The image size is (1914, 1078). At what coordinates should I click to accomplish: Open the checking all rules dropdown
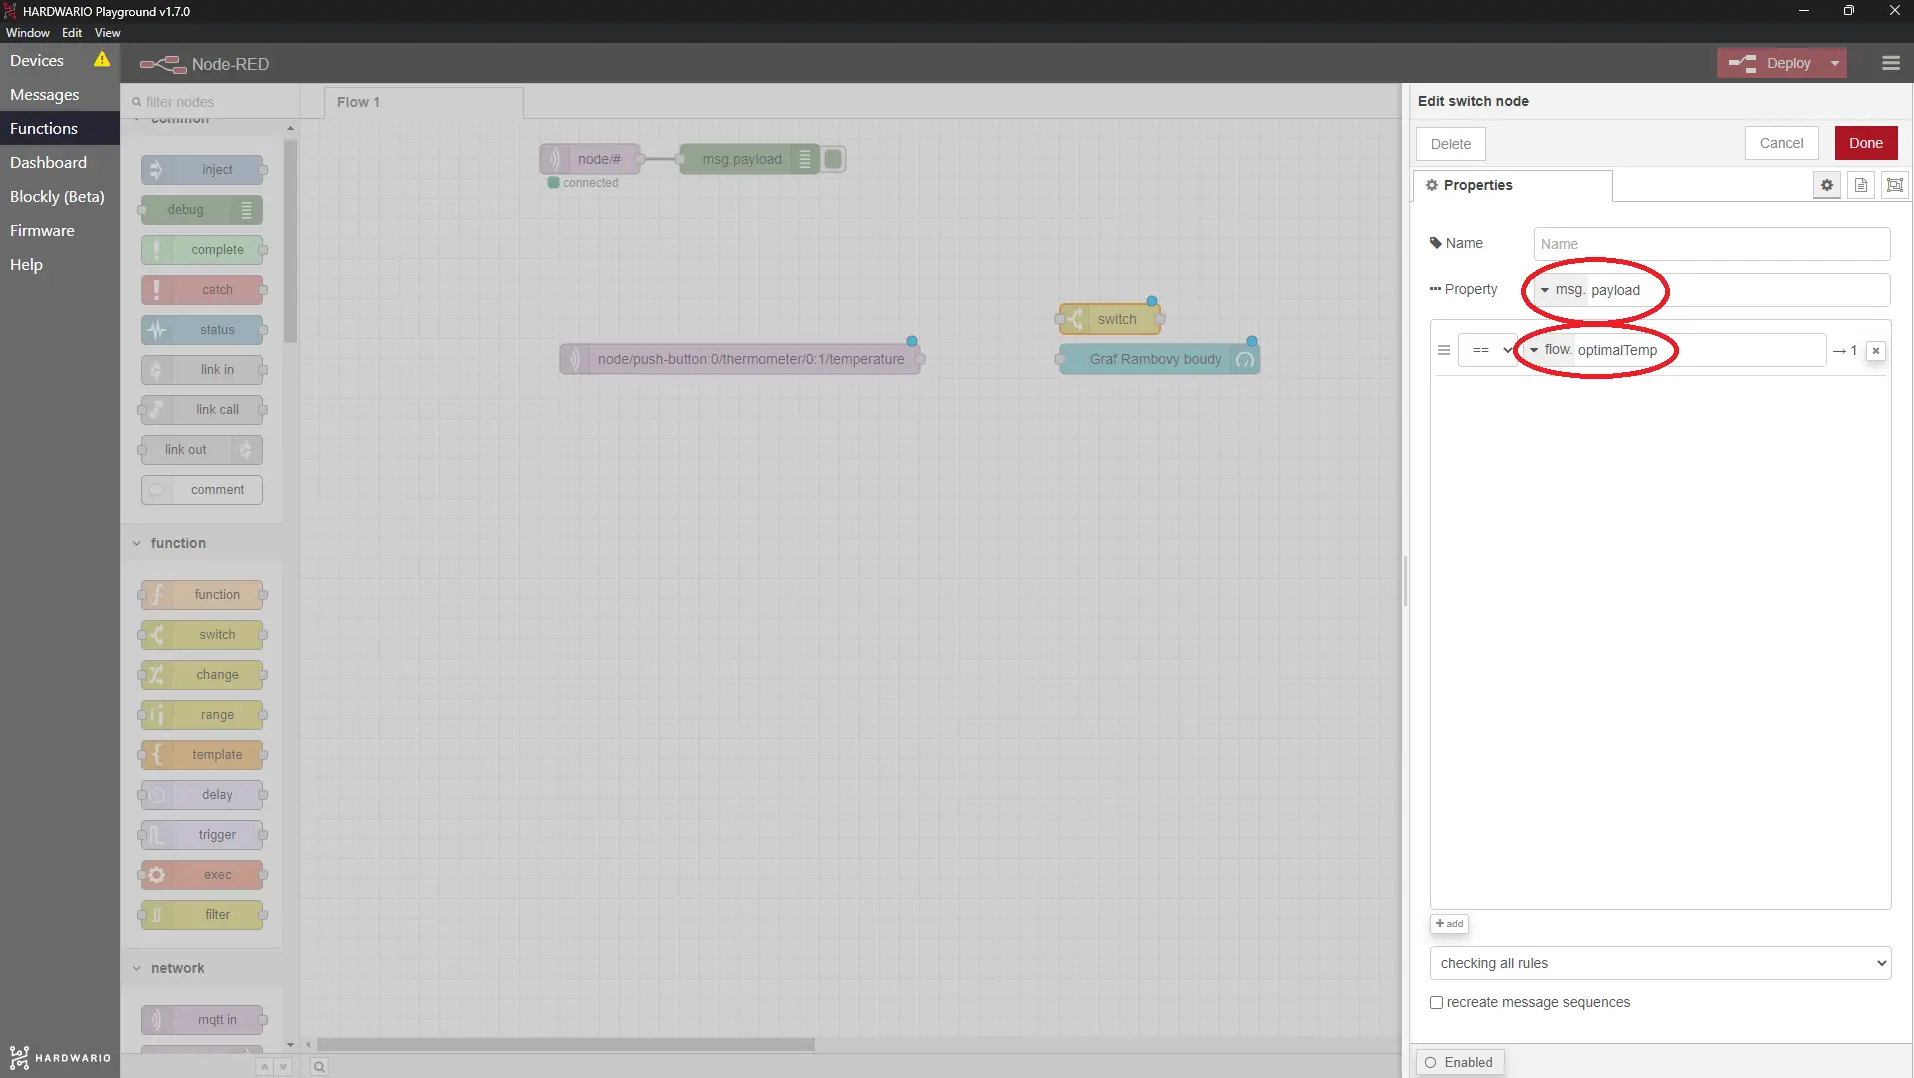(x=1660, y=963)
